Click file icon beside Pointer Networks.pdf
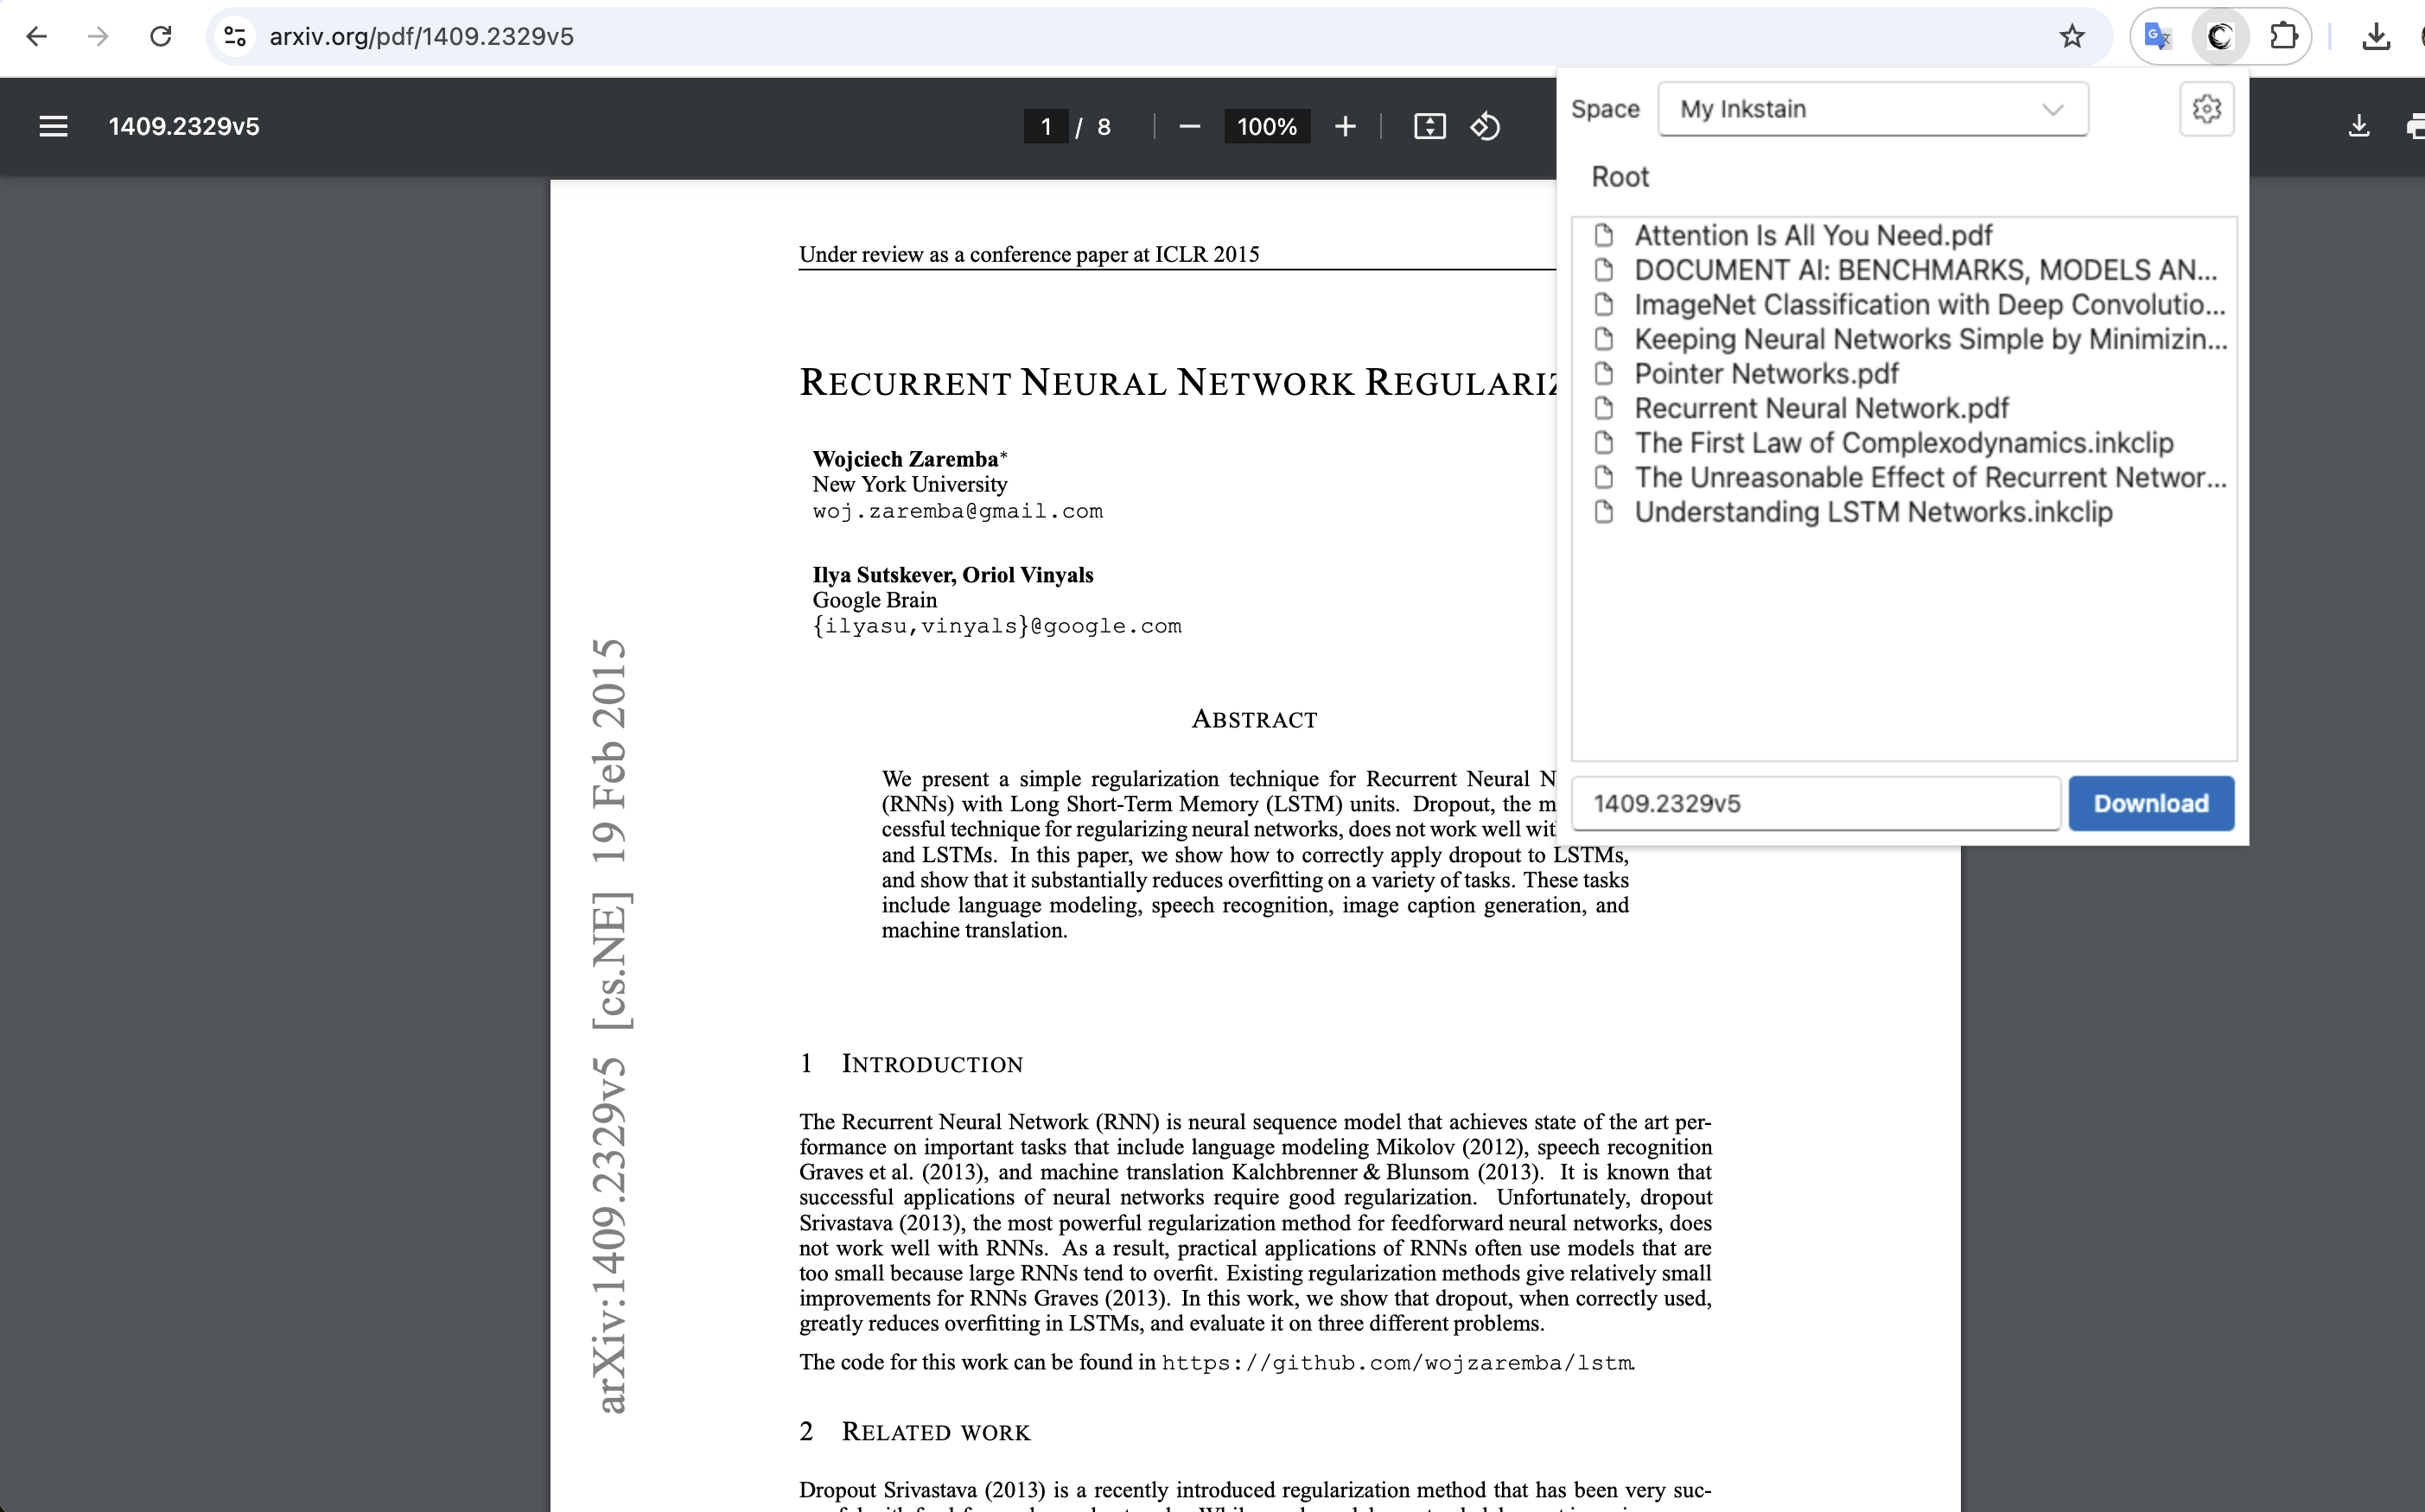The height and width of the screenshot is (1512, 2425). [1604, 373]
